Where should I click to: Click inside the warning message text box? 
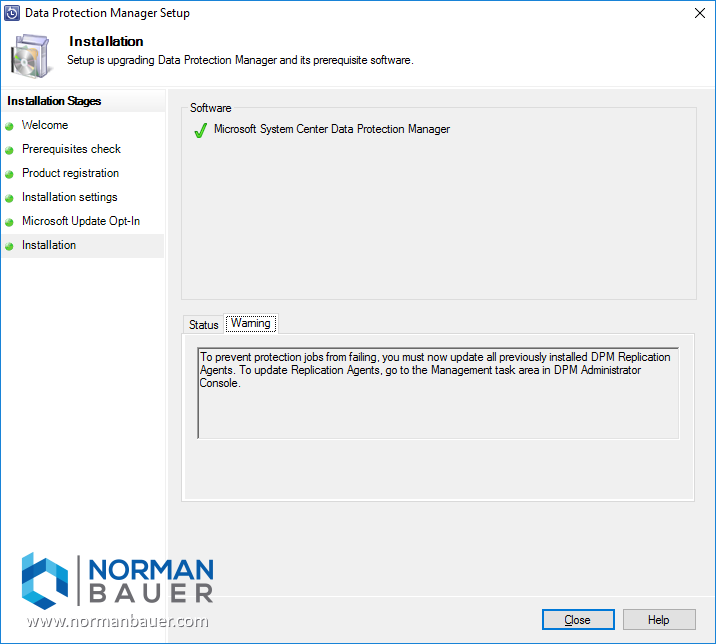(x=438, y=393)
